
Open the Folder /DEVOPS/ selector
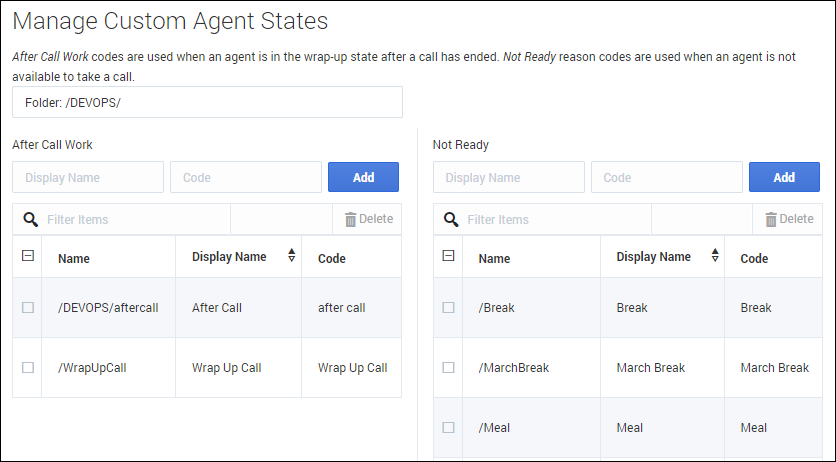[x=207, y=102]
